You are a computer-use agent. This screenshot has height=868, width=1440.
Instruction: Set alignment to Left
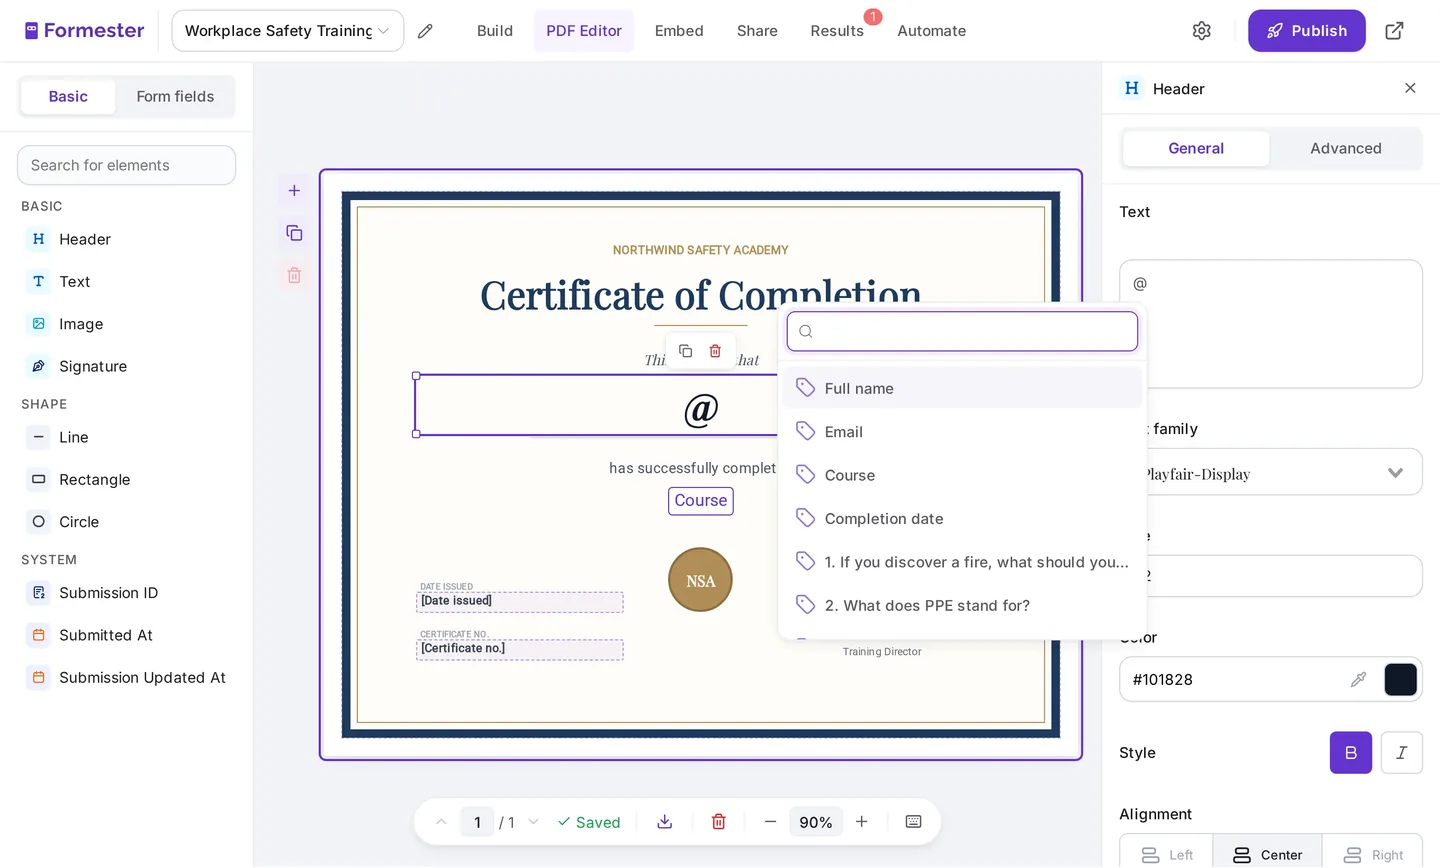1166,855
